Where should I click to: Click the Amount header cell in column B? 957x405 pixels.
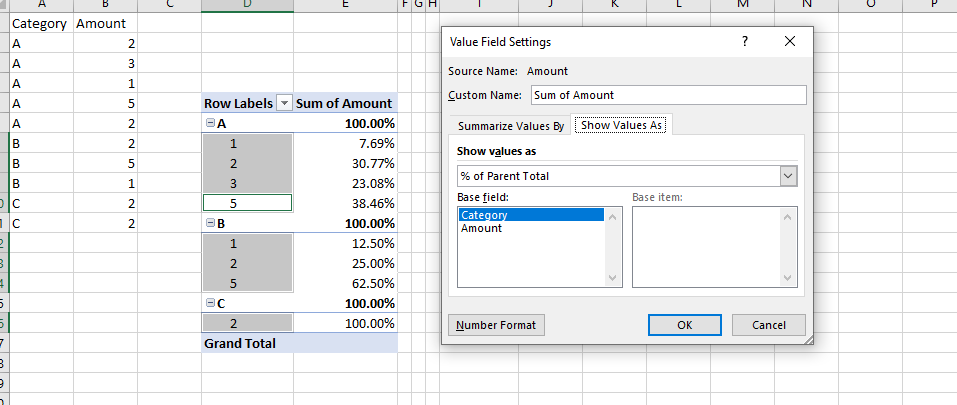(x=105, y=24)
